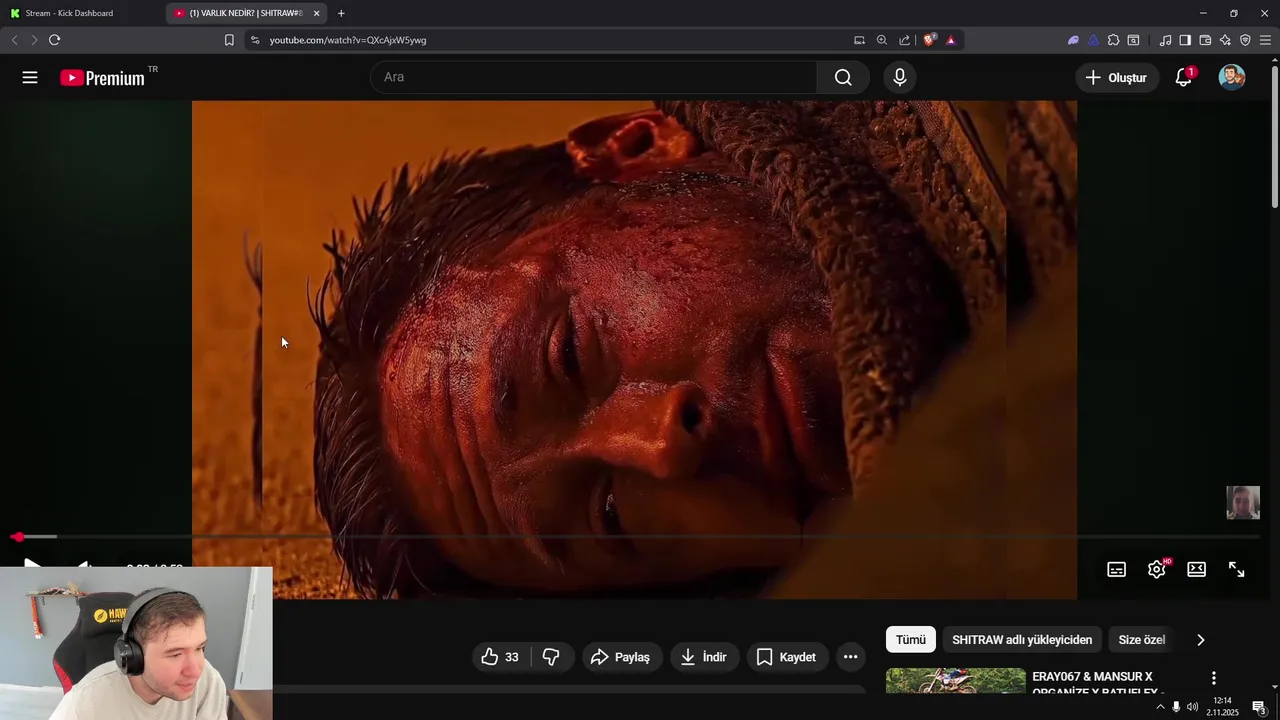Image resolution: width=1280 pixels, height=720 pixels.
Task: Toggle browser sidebar panel
Action: [x=1185, y=40]
